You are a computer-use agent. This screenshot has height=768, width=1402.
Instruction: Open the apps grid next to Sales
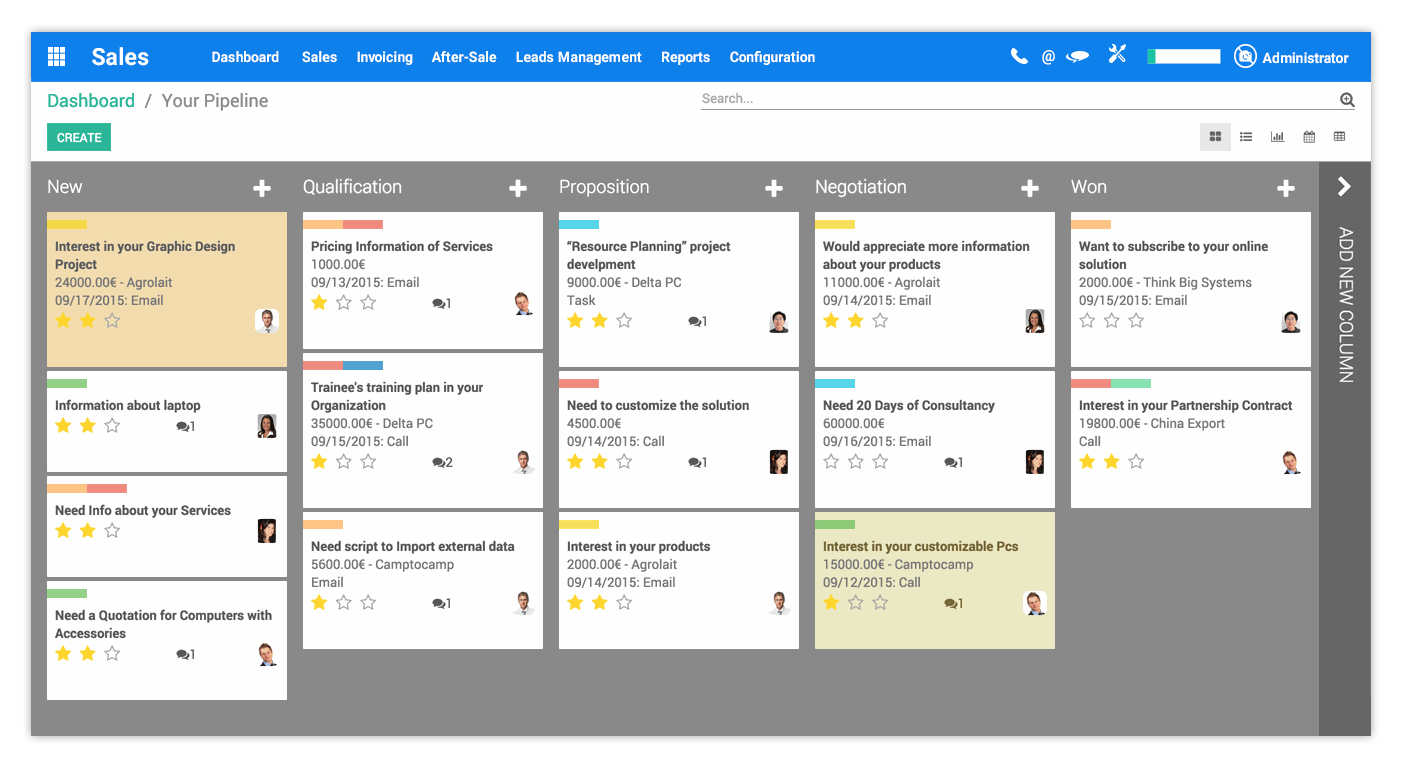point(56,56)
